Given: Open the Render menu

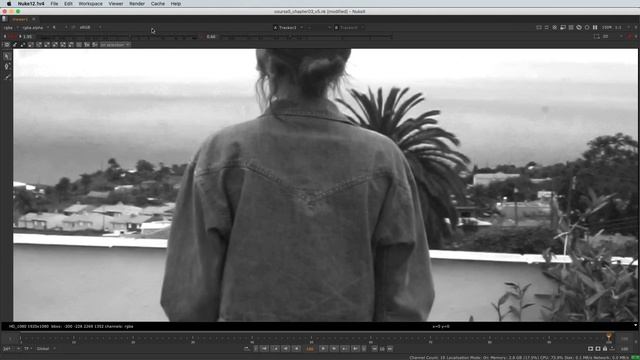Looking at the screenshot, I should [x=137, y=4].
